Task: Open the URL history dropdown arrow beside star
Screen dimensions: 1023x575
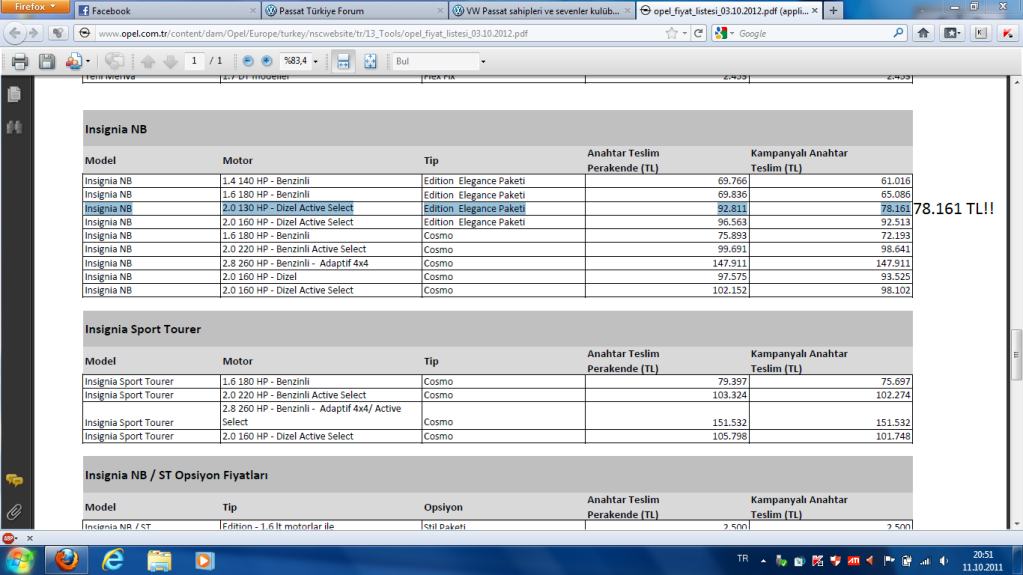Action: coord(684,33)
